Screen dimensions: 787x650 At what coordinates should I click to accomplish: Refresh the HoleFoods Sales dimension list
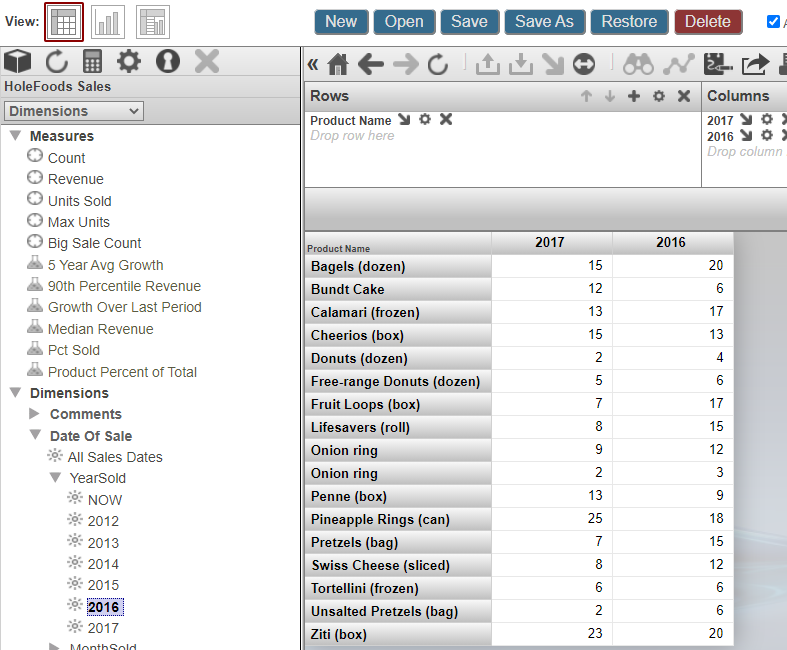(x=57, y=62)
